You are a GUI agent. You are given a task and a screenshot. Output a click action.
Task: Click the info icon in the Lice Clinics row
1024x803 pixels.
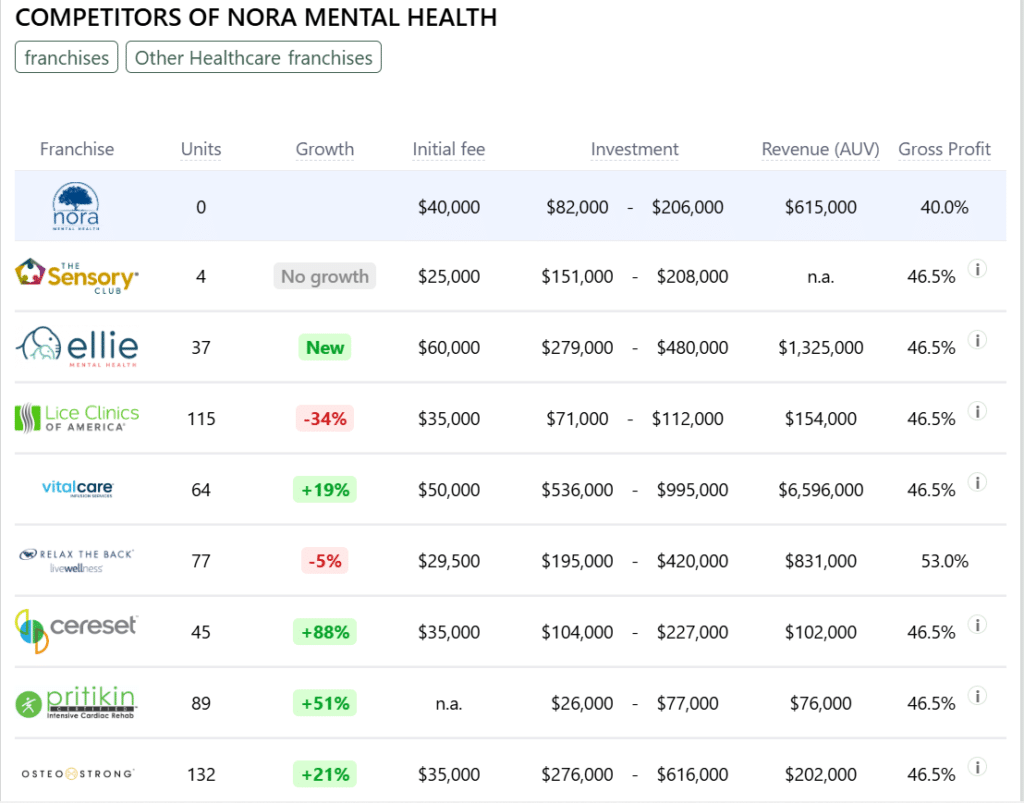977,411
